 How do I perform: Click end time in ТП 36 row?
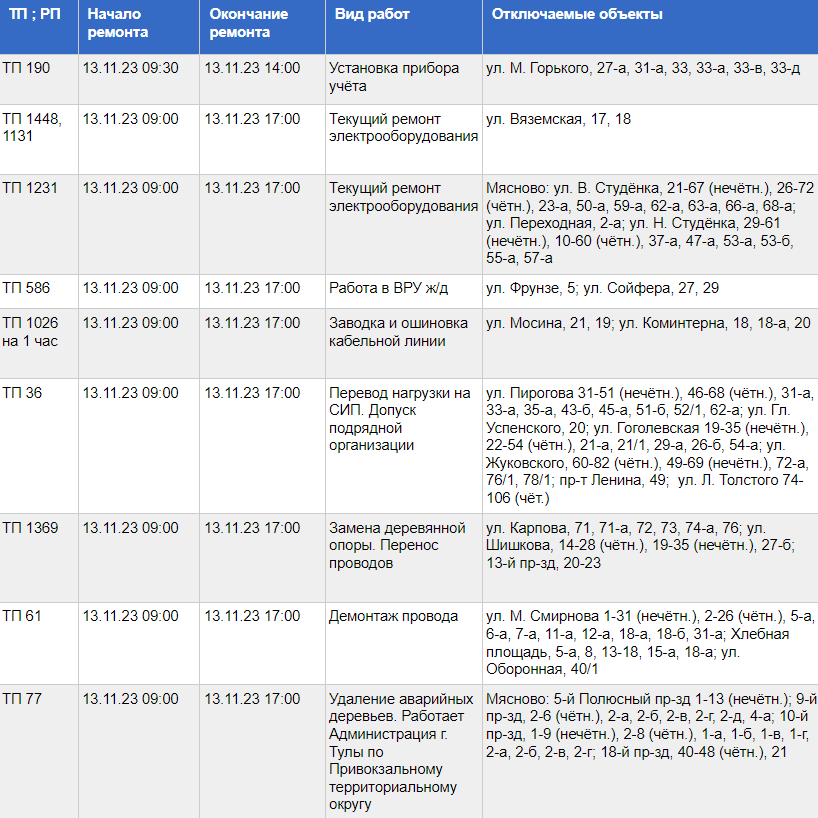pyautogui.click(x=262, y=446)
